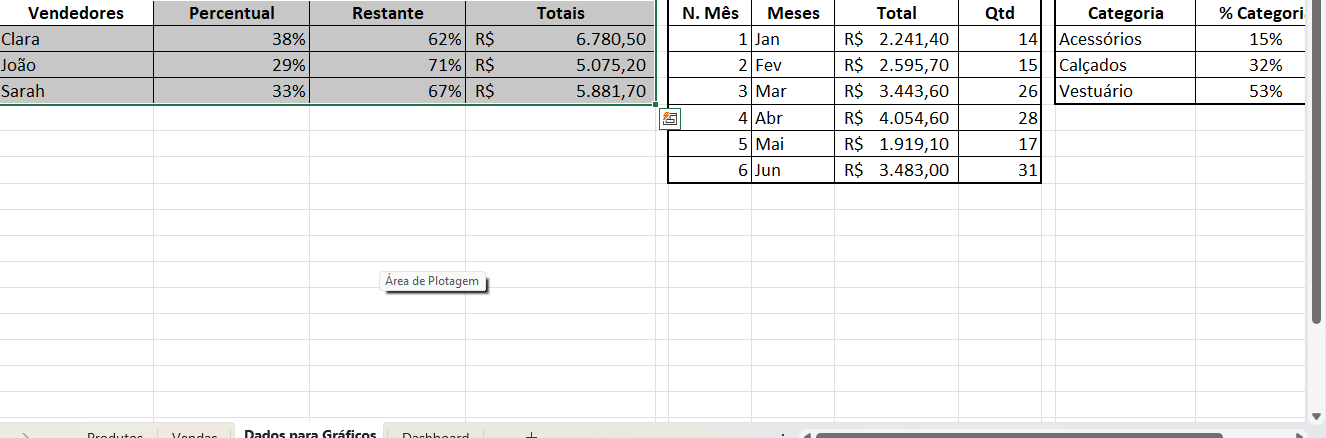
Task: Click the Qtd cell with value 28
Action: (x=999, y=117)
